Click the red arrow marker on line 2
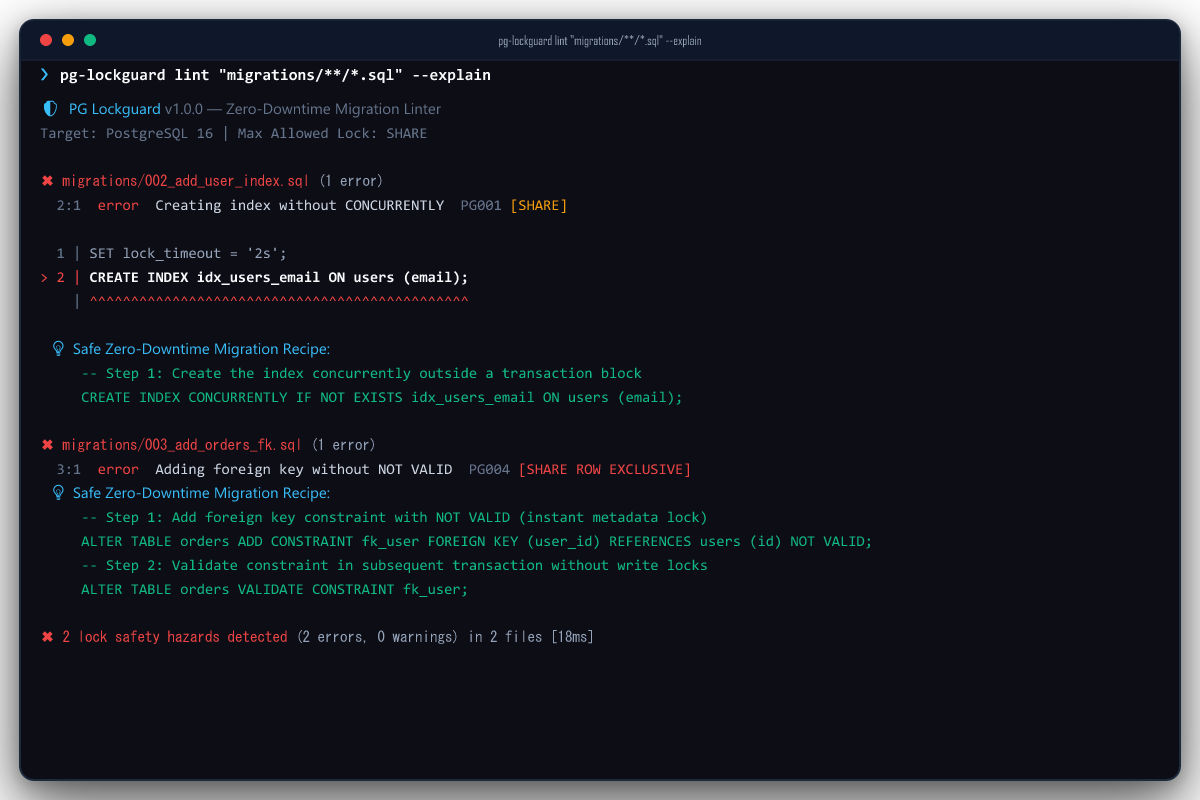This screenshot has height=800, width=1200. tap(45, 277)
